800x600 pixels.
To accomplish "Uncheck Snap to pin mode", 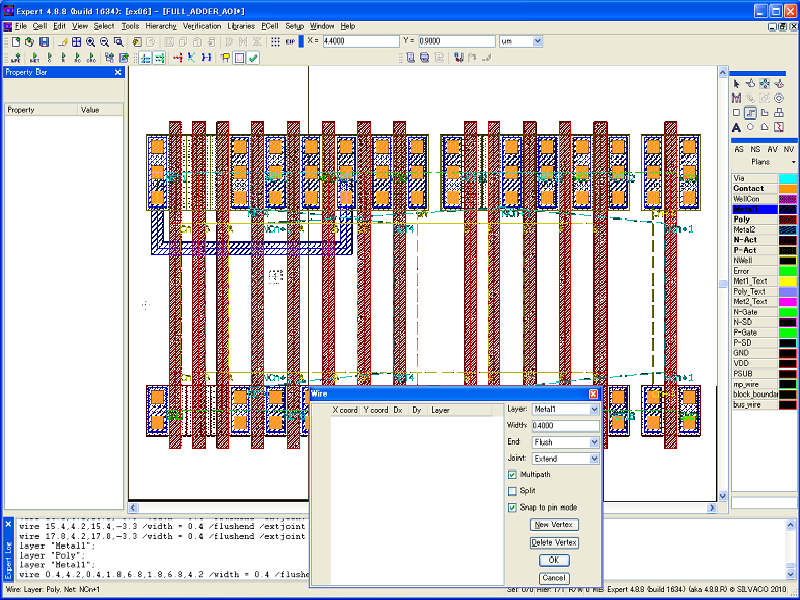I will pyautogui.click(x=513, y=508).
